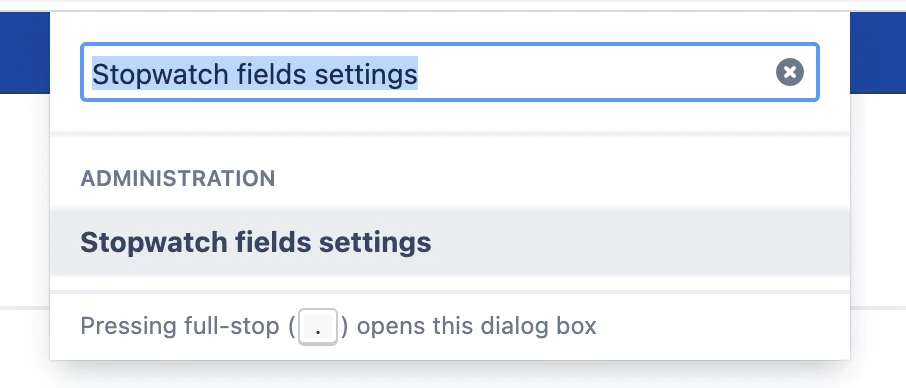Click the empty input area before the clear icon
Image resolution: width=906 pixels, height=388 pixels.
pyautogui.click(x=595, y=72)
